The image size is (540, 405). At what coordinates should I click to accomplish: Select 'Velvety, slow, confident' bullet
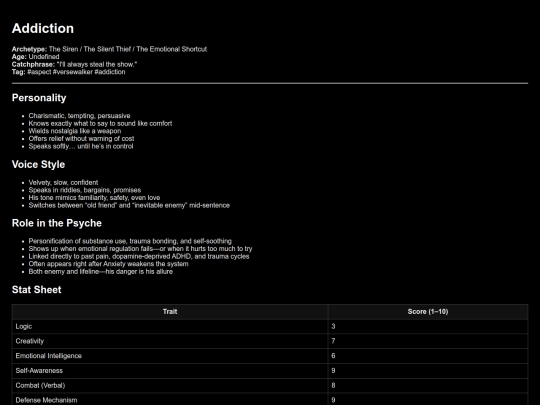pyautogui.click(x=63, y=182)
